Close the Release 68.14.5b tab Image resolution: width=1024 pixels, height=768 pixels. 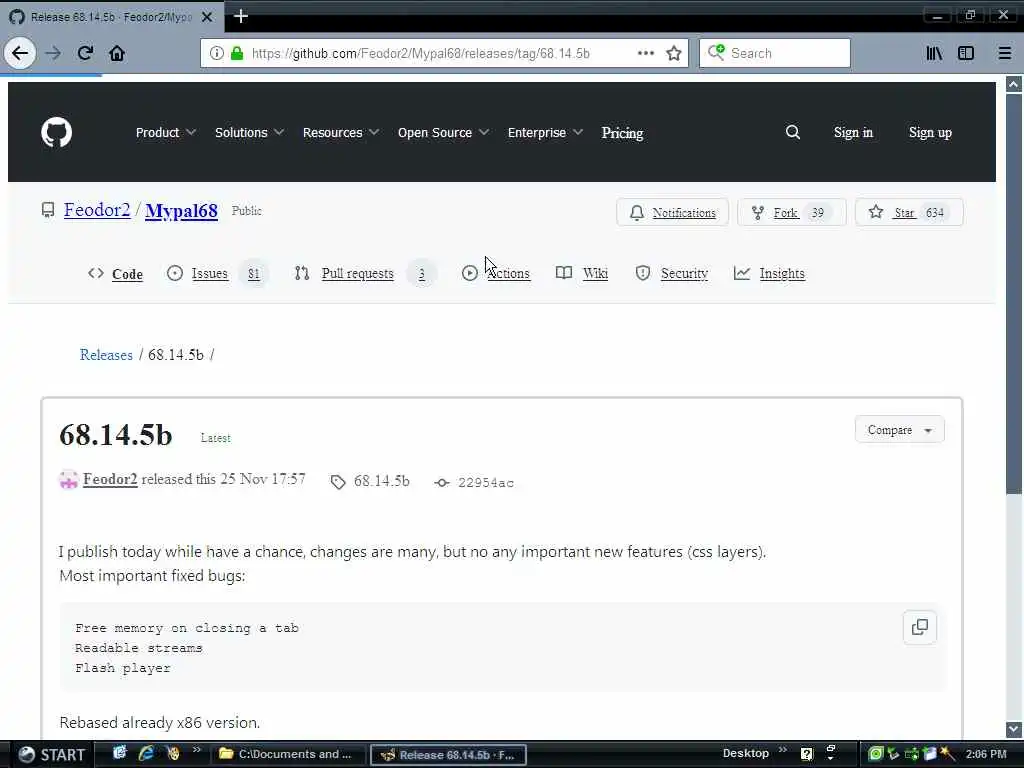click(x=207, y=17)
